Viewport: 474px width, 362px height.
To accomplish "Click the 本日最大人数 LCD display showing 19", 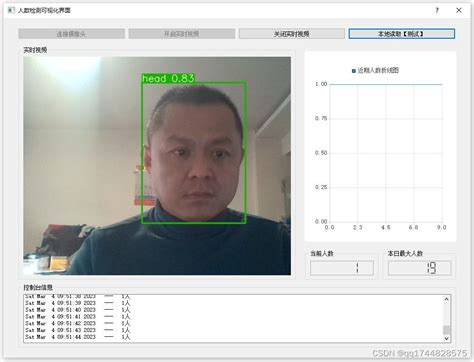I will [x=419, y=268].
